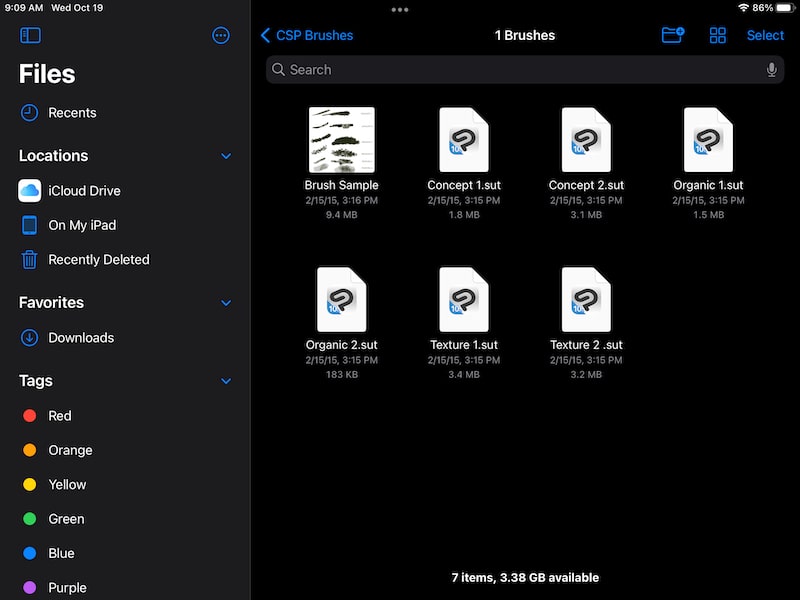Viewport: 800px width, 600px height.
Task: Click the Orange tag color dot
Action: tap(30, 450)
